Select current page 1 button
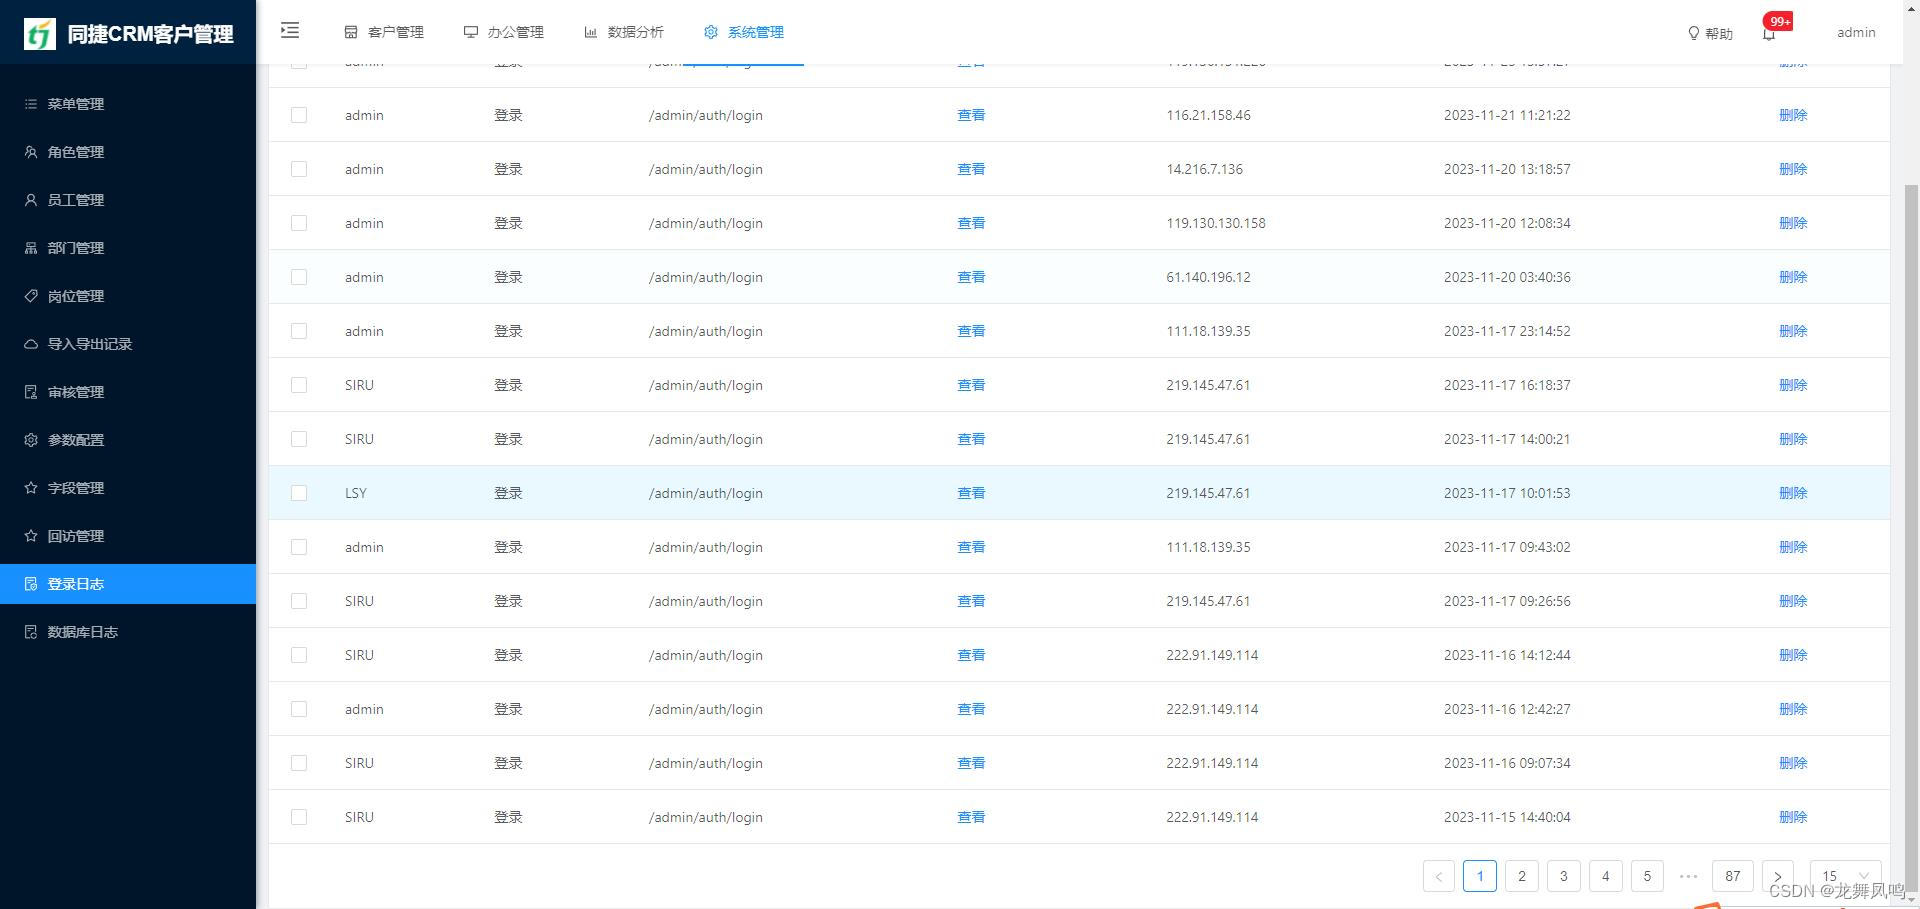 pyautogui.click(x=1480, y=876)
